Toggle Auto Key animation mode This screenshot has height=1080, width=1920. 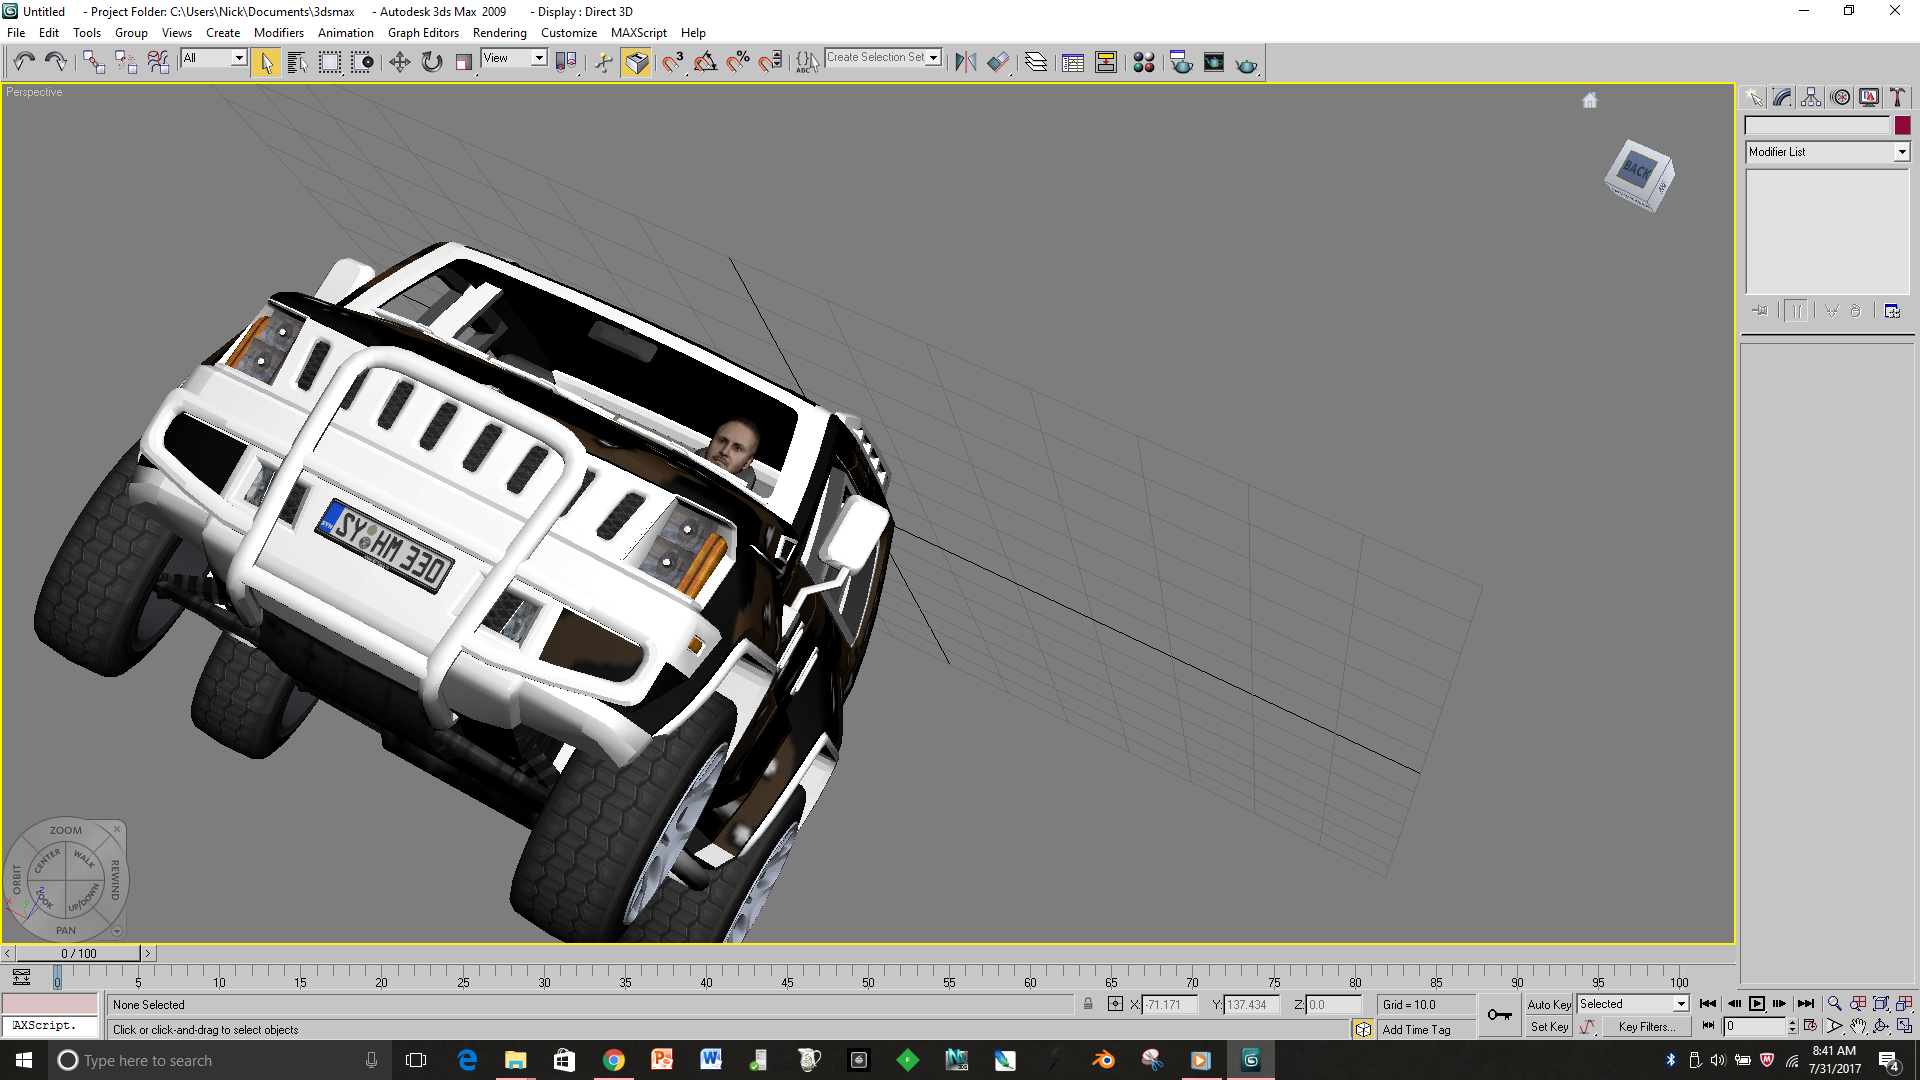(1548, 1004)
